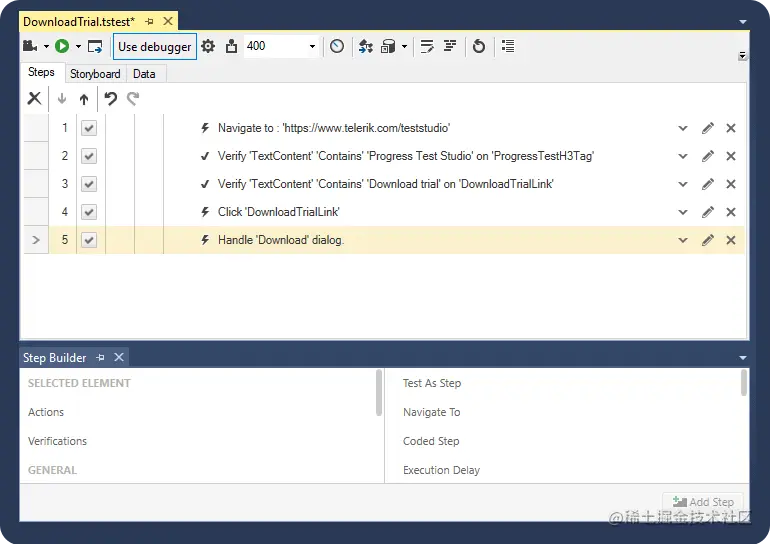Toggle checkbox for step 1
This screenshot has height=544, width=770.
pos(89,128)
